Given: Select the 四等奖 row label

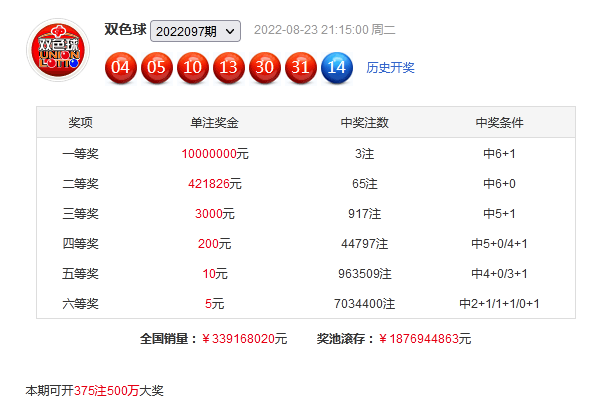Looking at the screenshot, I should click(80, 244).
